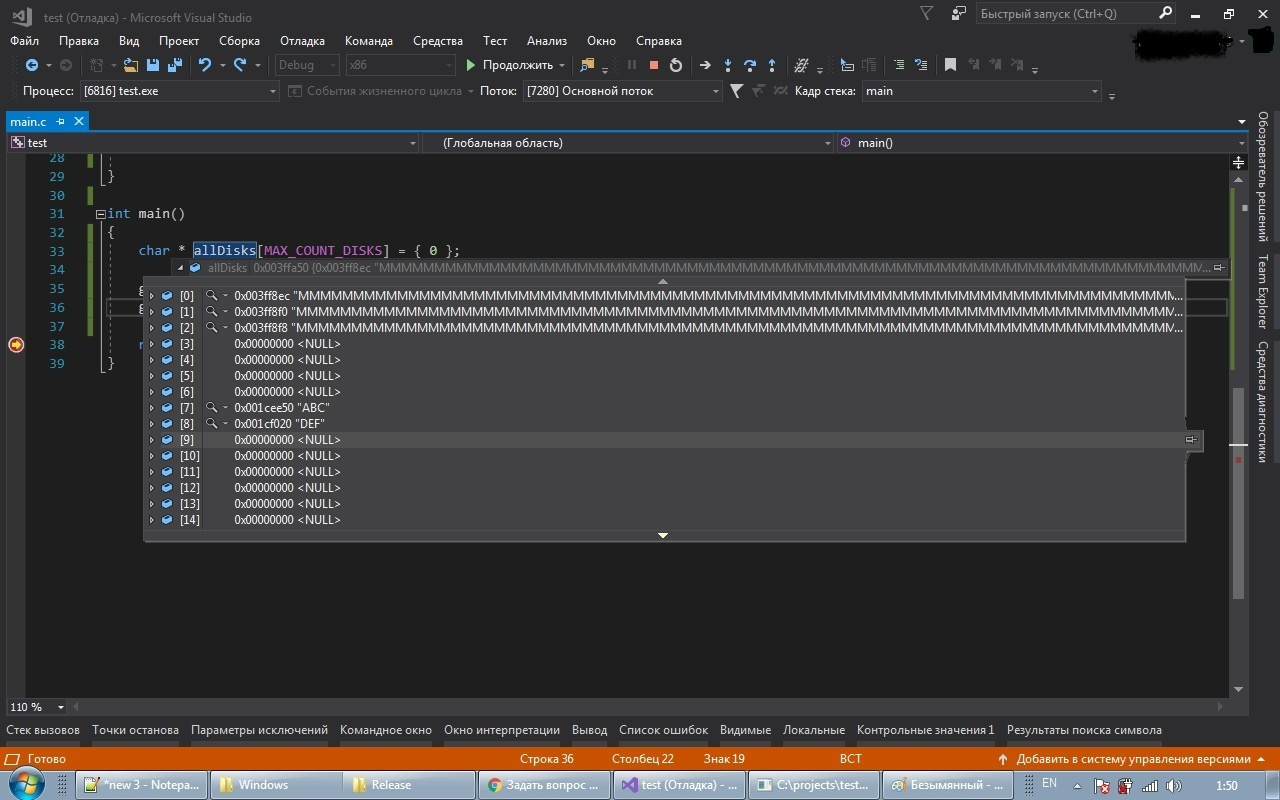1280x800 pixels.
Task: Click the Save floppy disk icon
Action: 153,65
